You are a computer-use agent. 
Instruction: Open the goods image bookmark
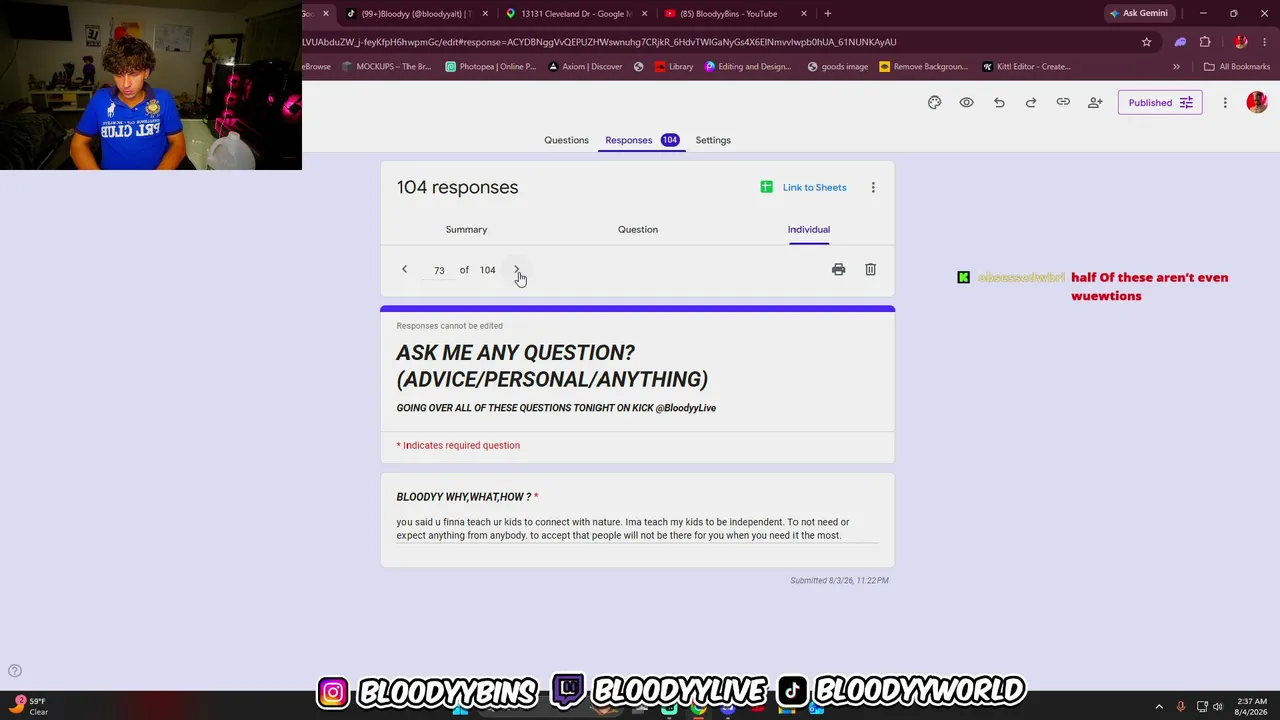[x=837, y=67]
